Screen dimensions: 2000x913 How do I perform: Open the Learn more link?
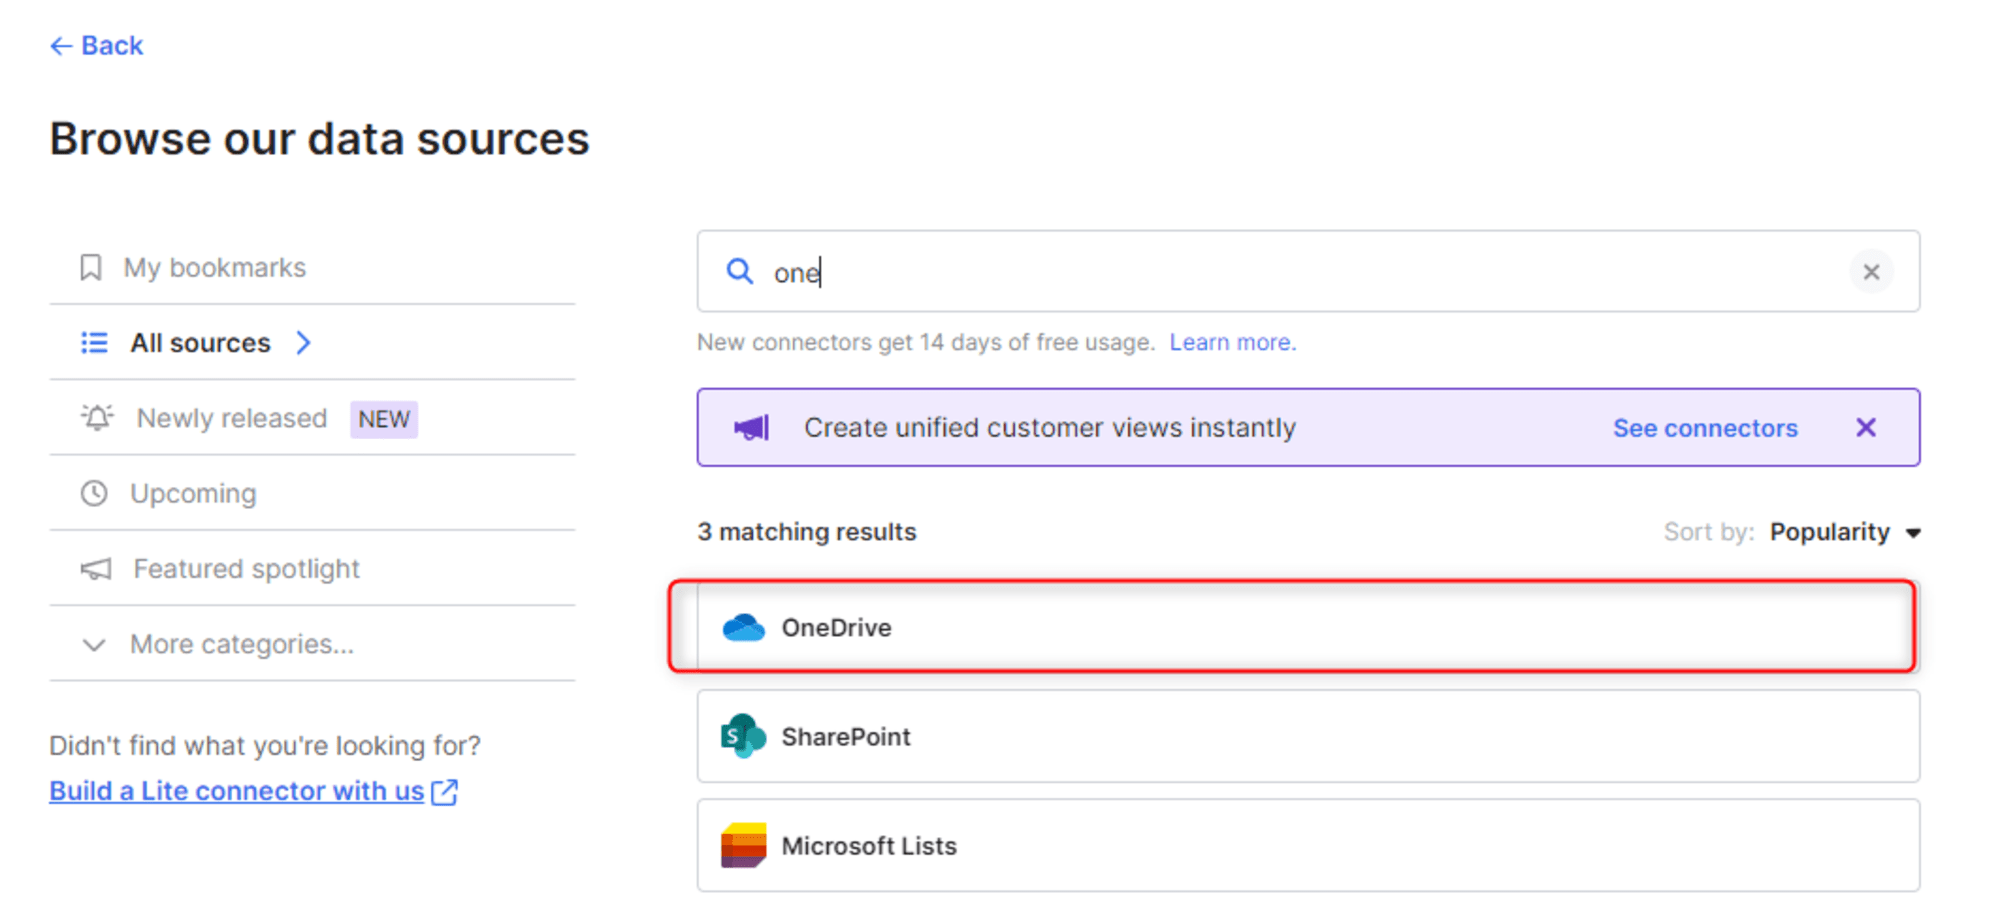coord(1233,342)
